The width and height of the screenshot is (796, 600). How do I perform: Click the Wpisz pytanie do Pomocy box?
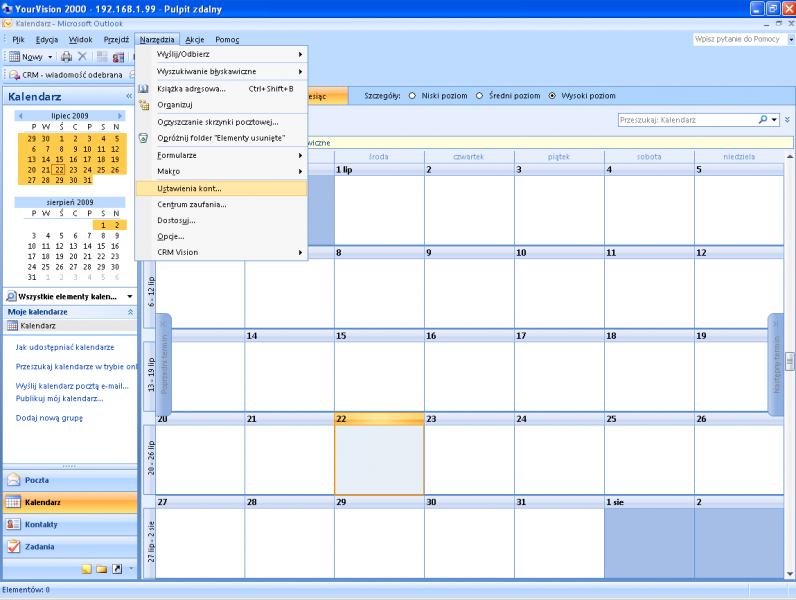pos(740,39)
